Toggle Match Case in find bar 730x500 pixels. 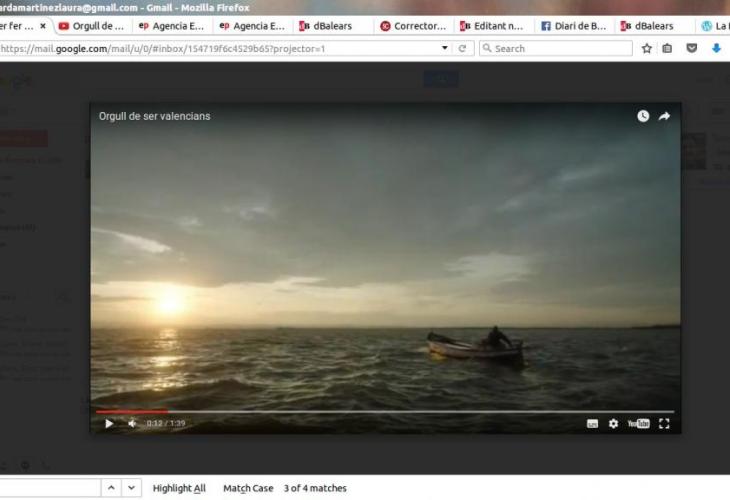click(x=248, y=488)
